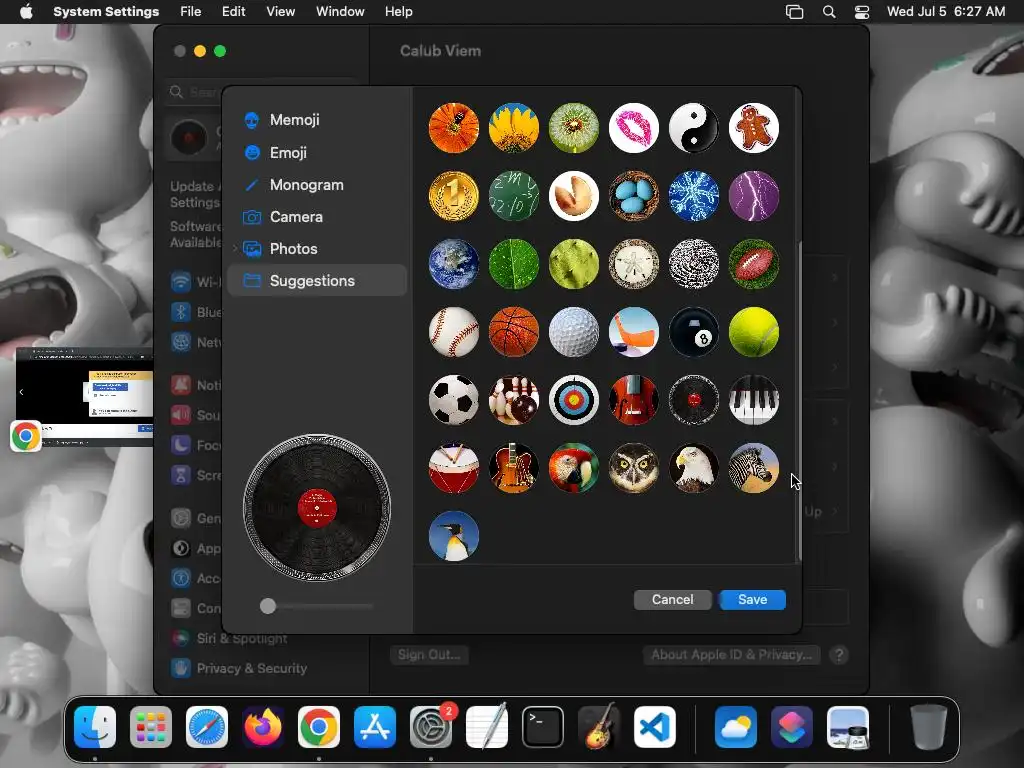The width and height of the screenshot is (1024, 768).
Task: Choose the tennis ball picture
Action: [x=754, y=332]
